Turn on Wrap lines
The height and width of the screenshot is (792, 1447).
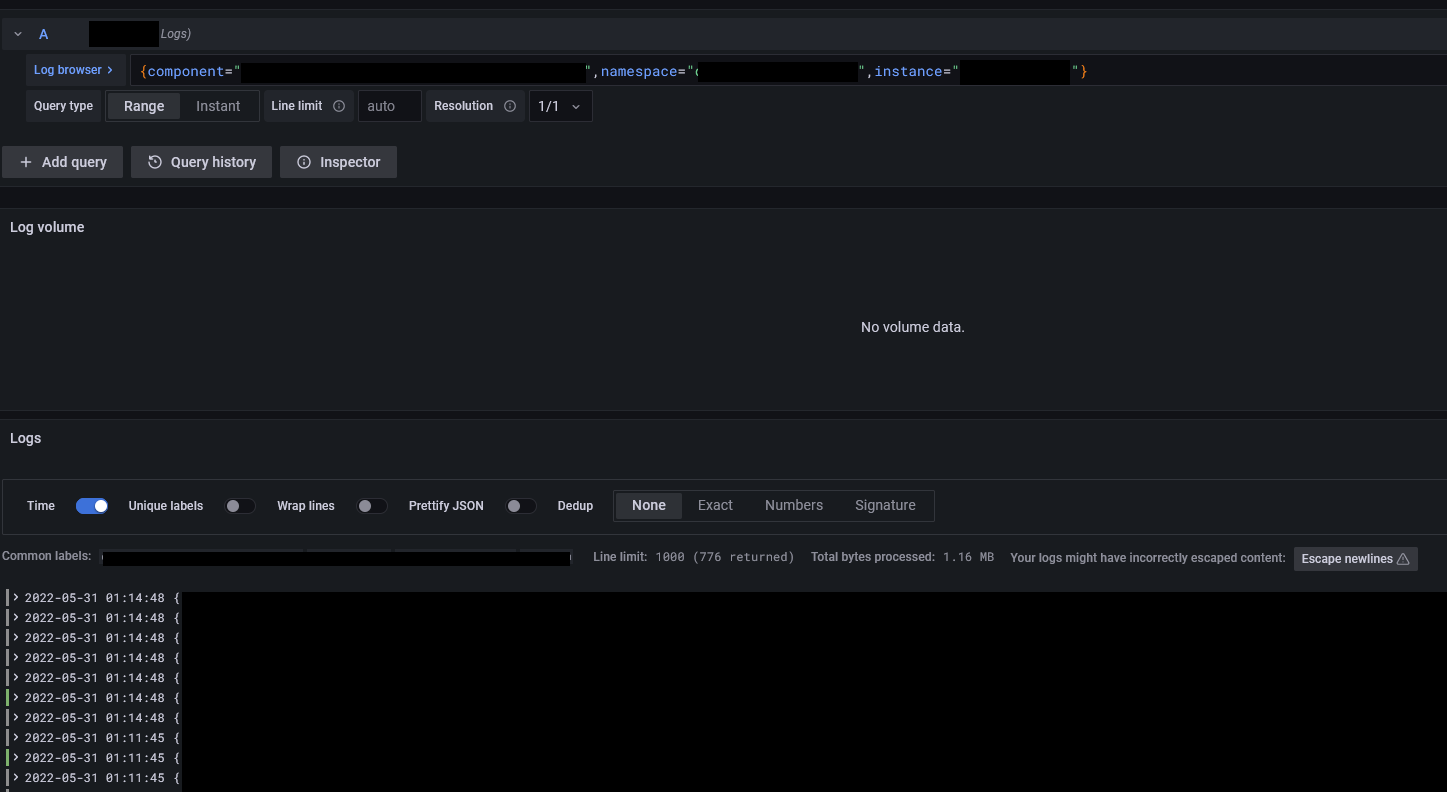pyautogui.click(x=372, y=505)
